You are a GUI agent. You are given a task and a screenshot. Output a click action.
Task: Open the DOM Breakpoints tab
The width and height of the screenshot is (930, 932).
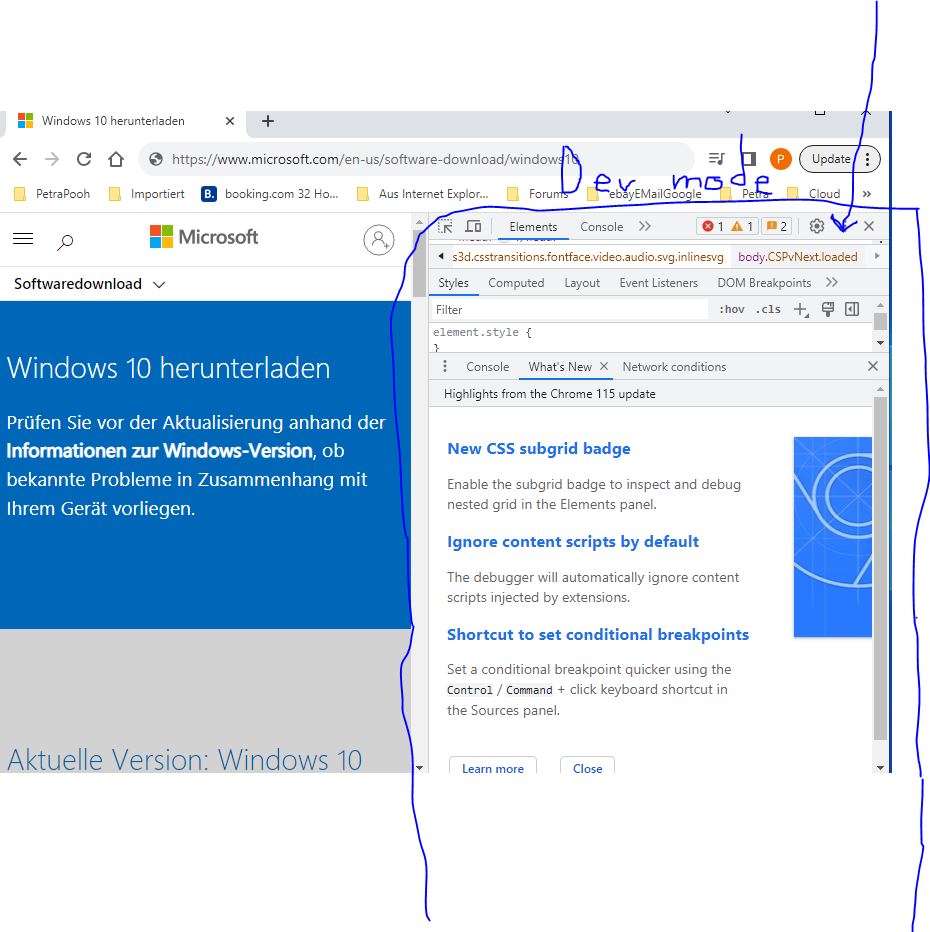pyautogui.click(x=764, y=283)
